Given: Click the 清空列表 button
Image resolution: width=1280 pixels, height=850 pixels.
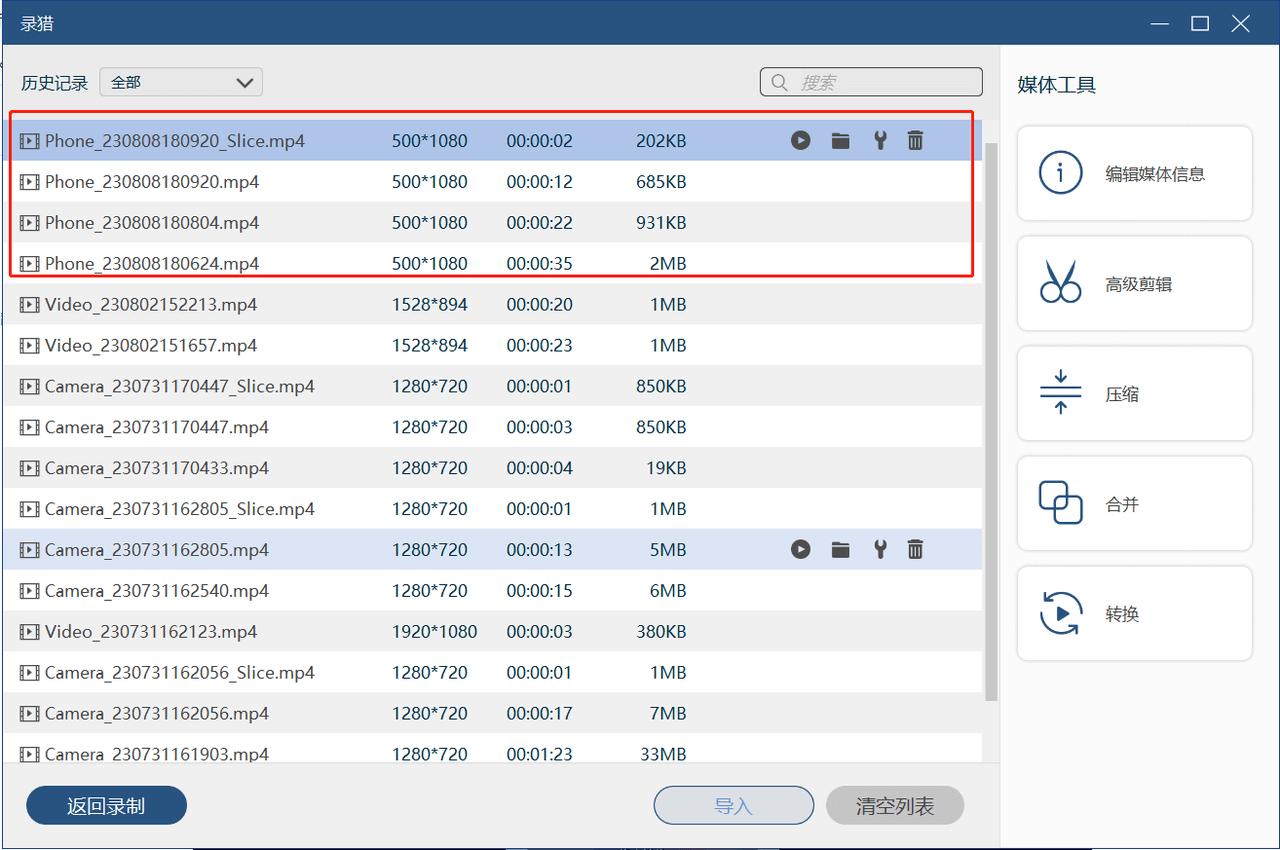Looking at the screenshot, I should click(894, 805).
